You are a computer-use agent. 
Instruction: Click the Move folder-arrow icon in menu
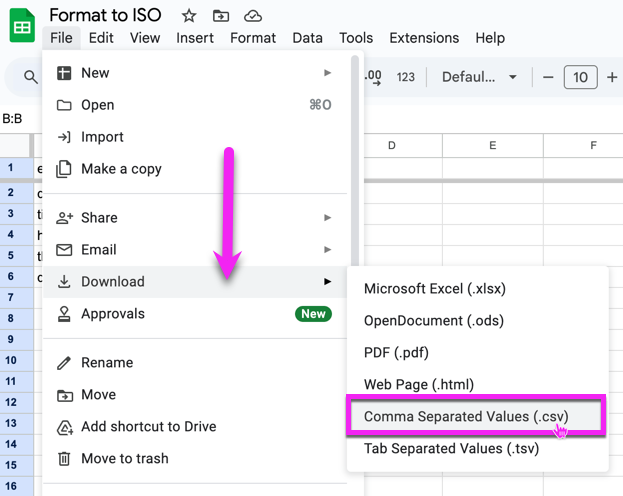coord(65,395)
